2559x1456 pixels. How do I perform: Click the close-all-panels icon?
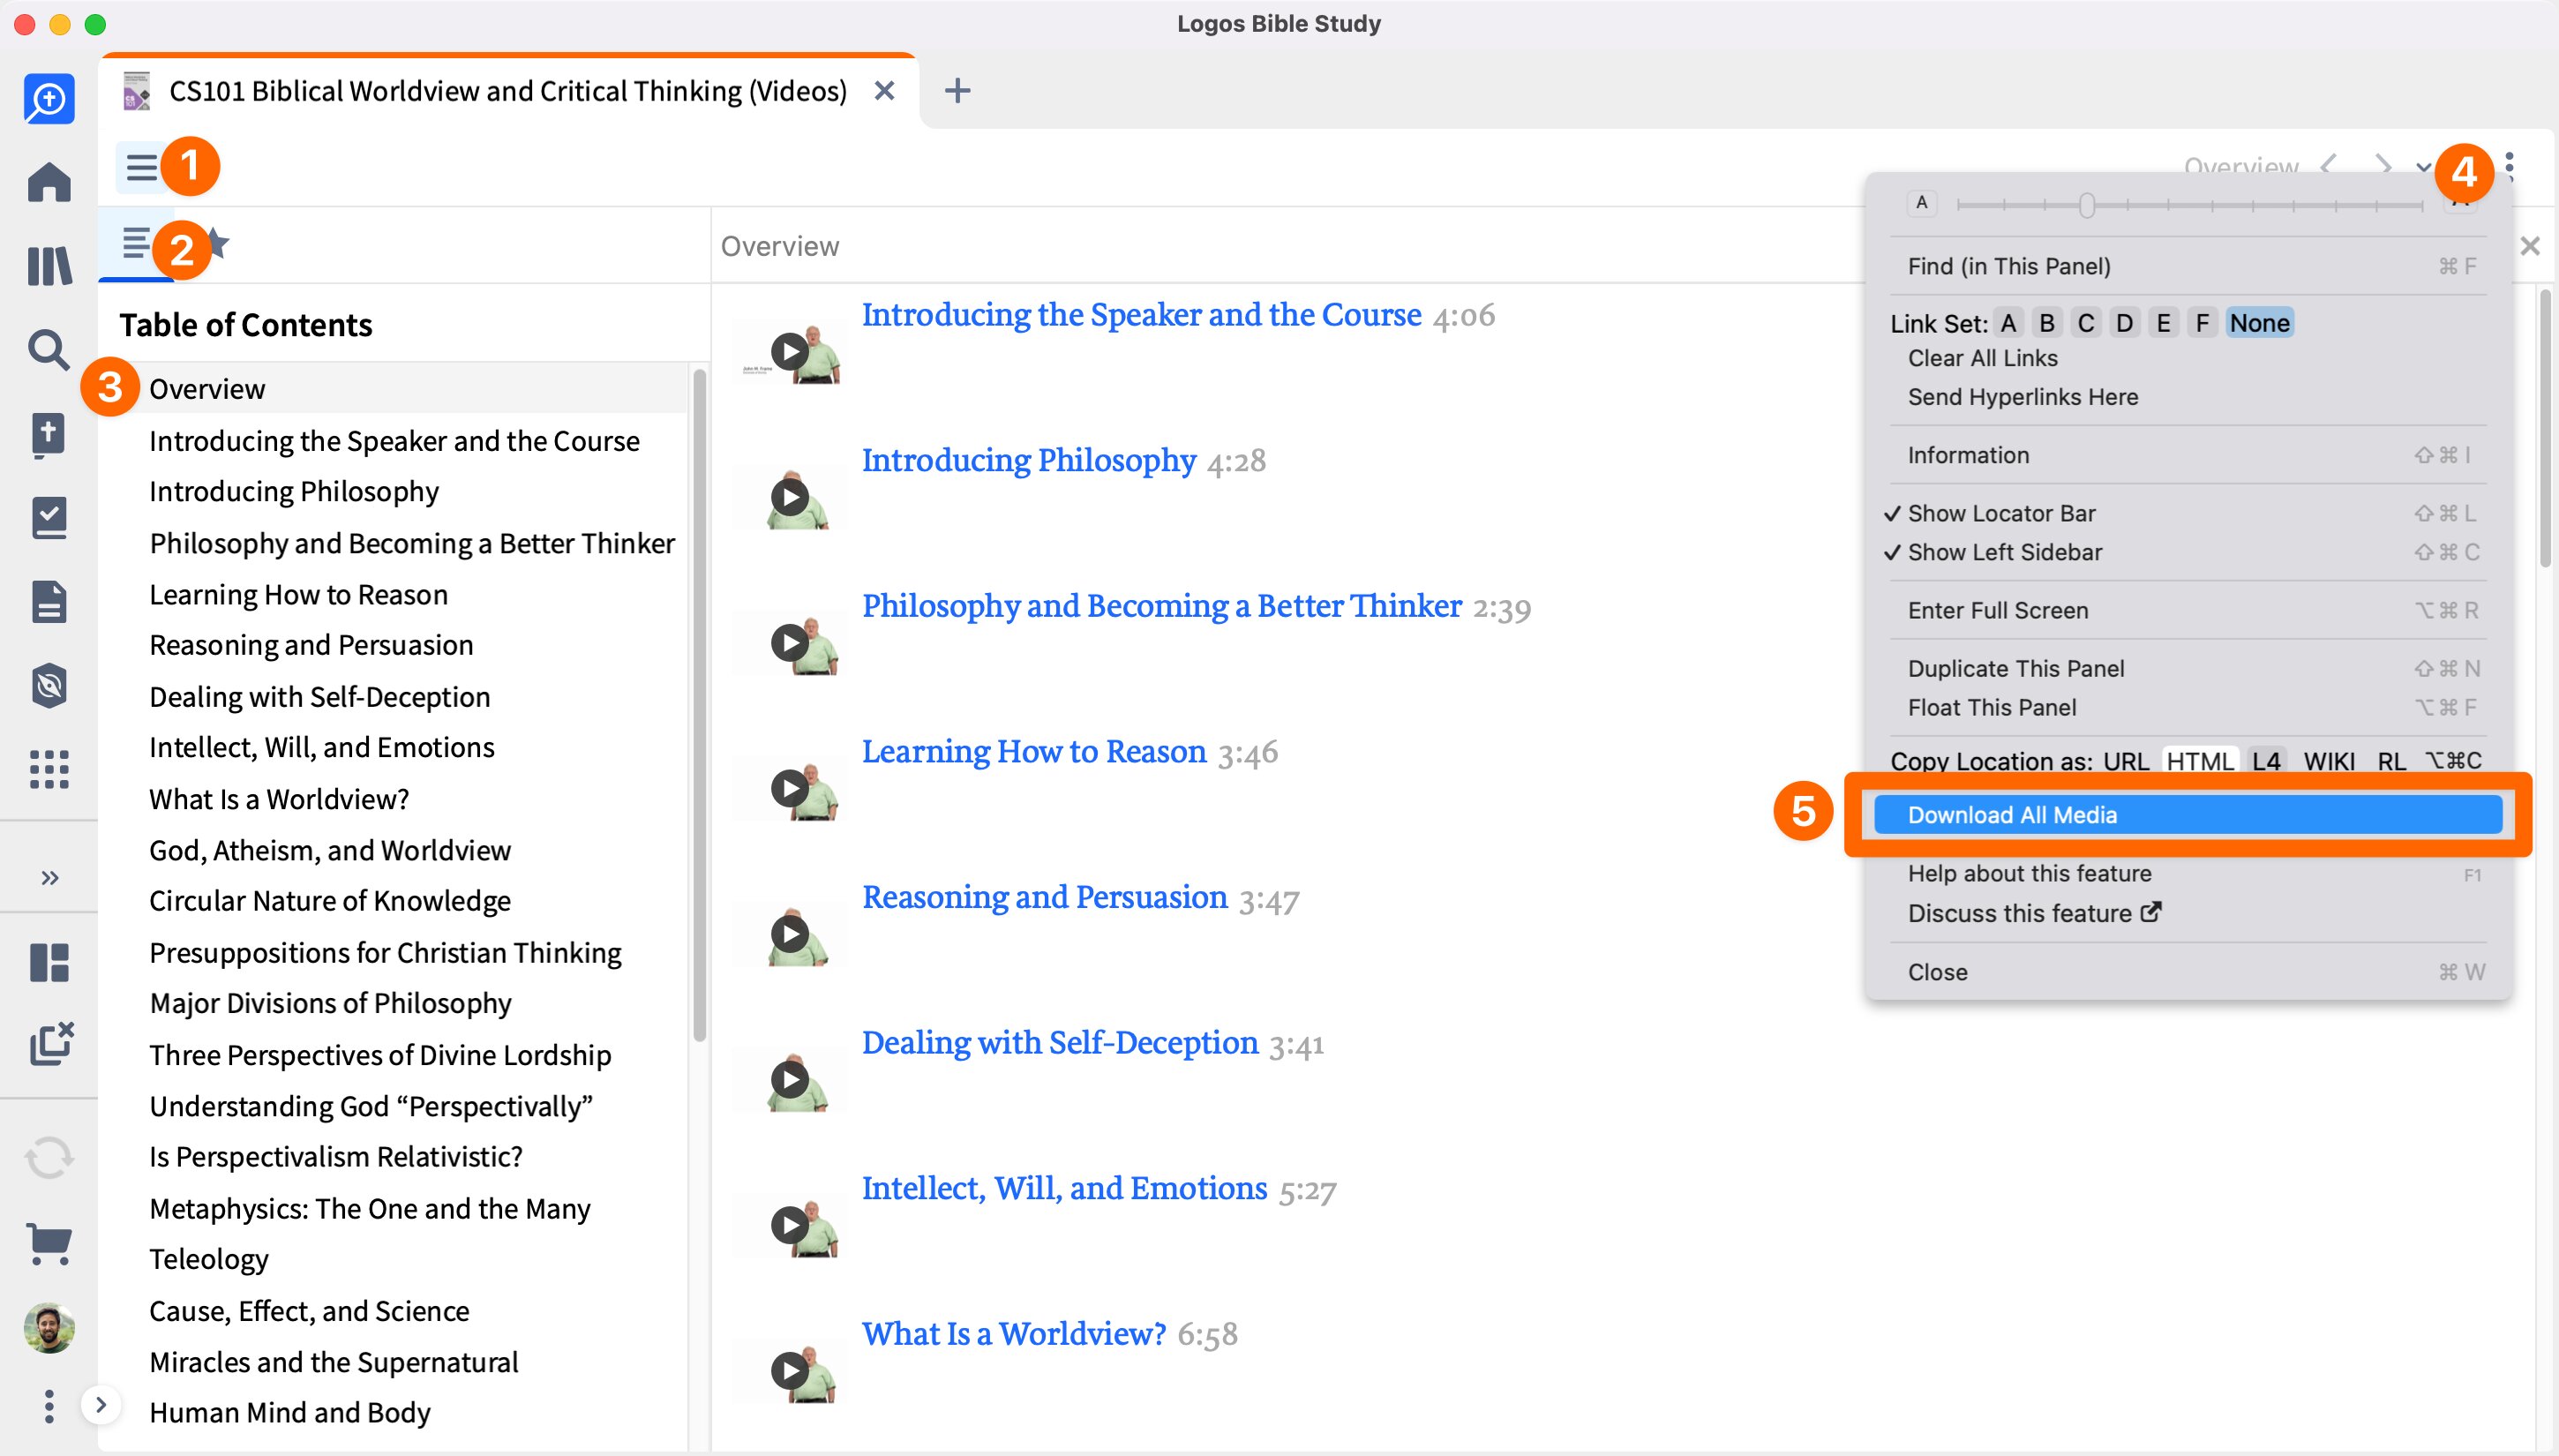(x=51, y=1044)
